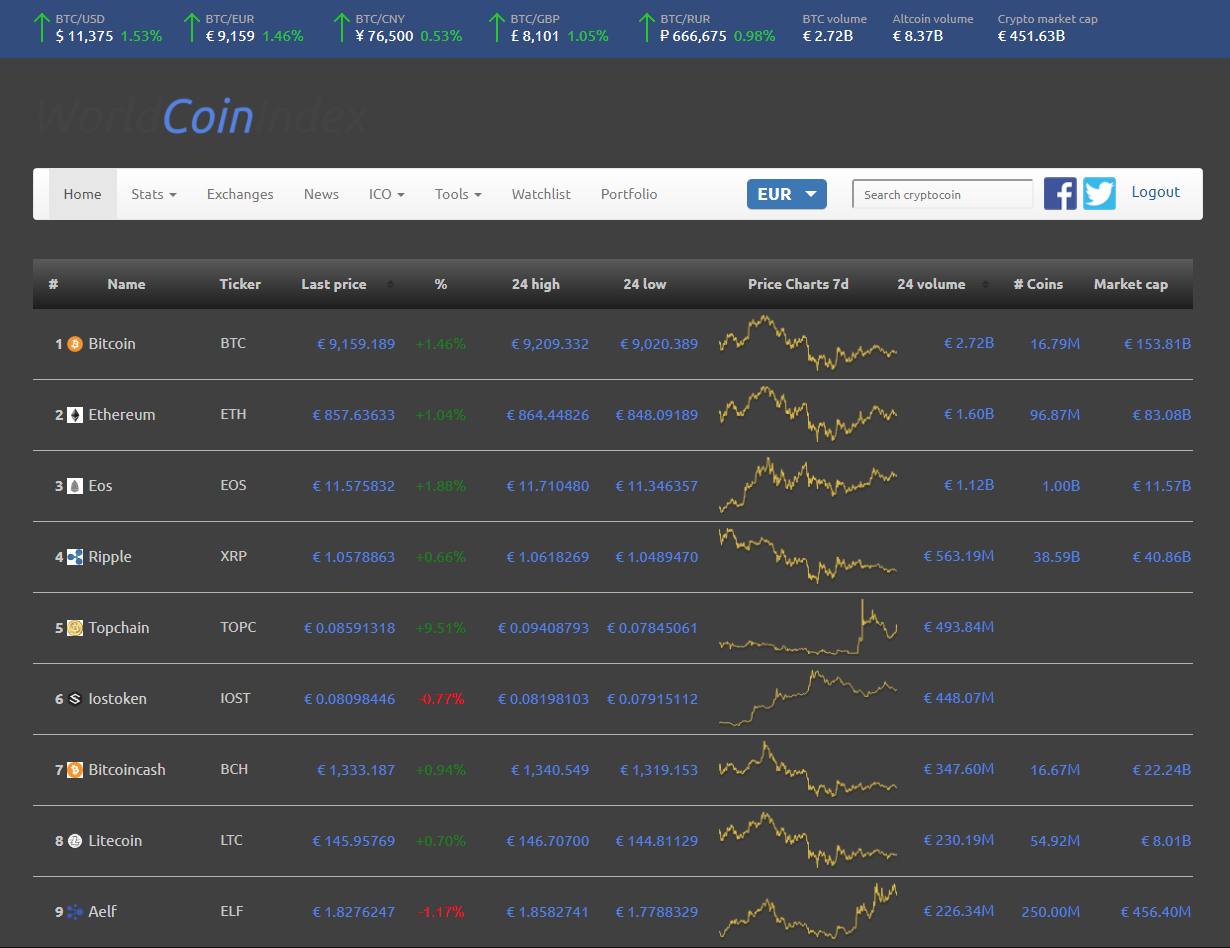Click the Aelf coin logo icon
Image resolution: width=1230 pixels, height=948 pixels.
click(x=75, y=912)
